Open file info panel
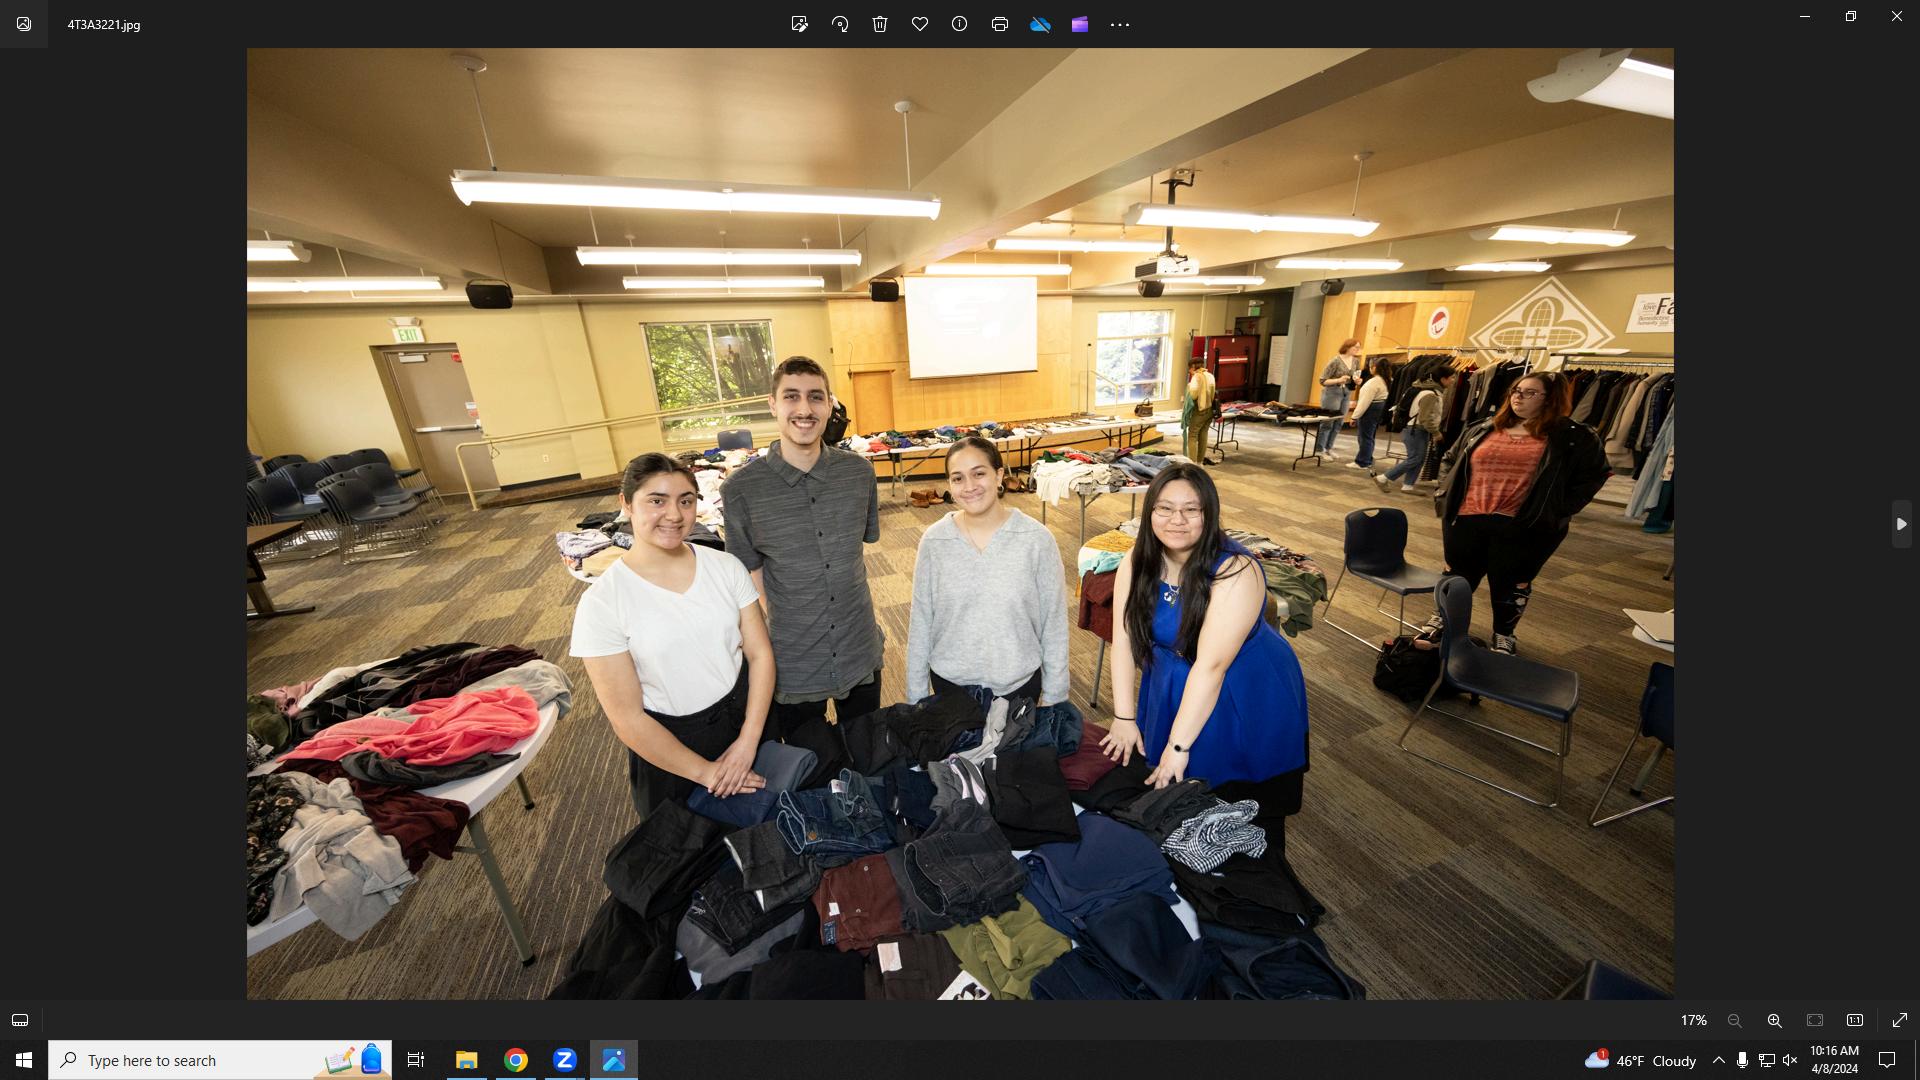The image size is (1920, 1080). (x=960, y=24)
